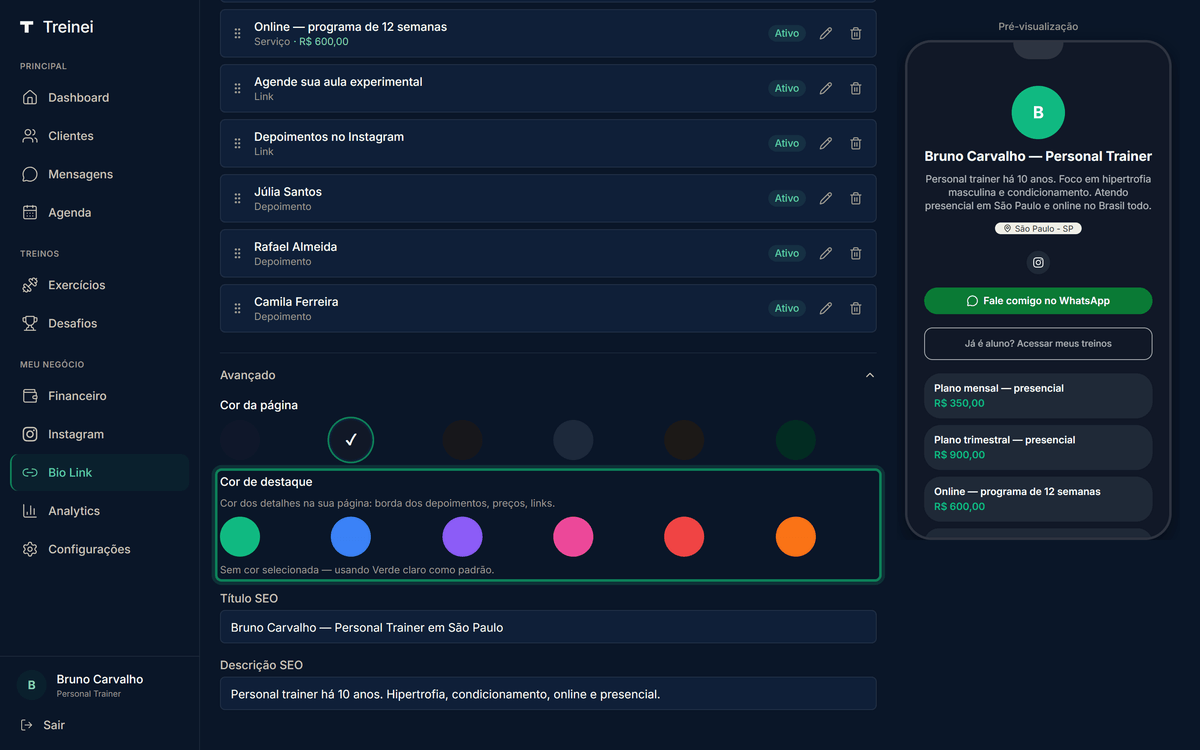This screenshot has height=750, width=1200.
Task: Click the Descrição SEO input field
Action: 548,694
